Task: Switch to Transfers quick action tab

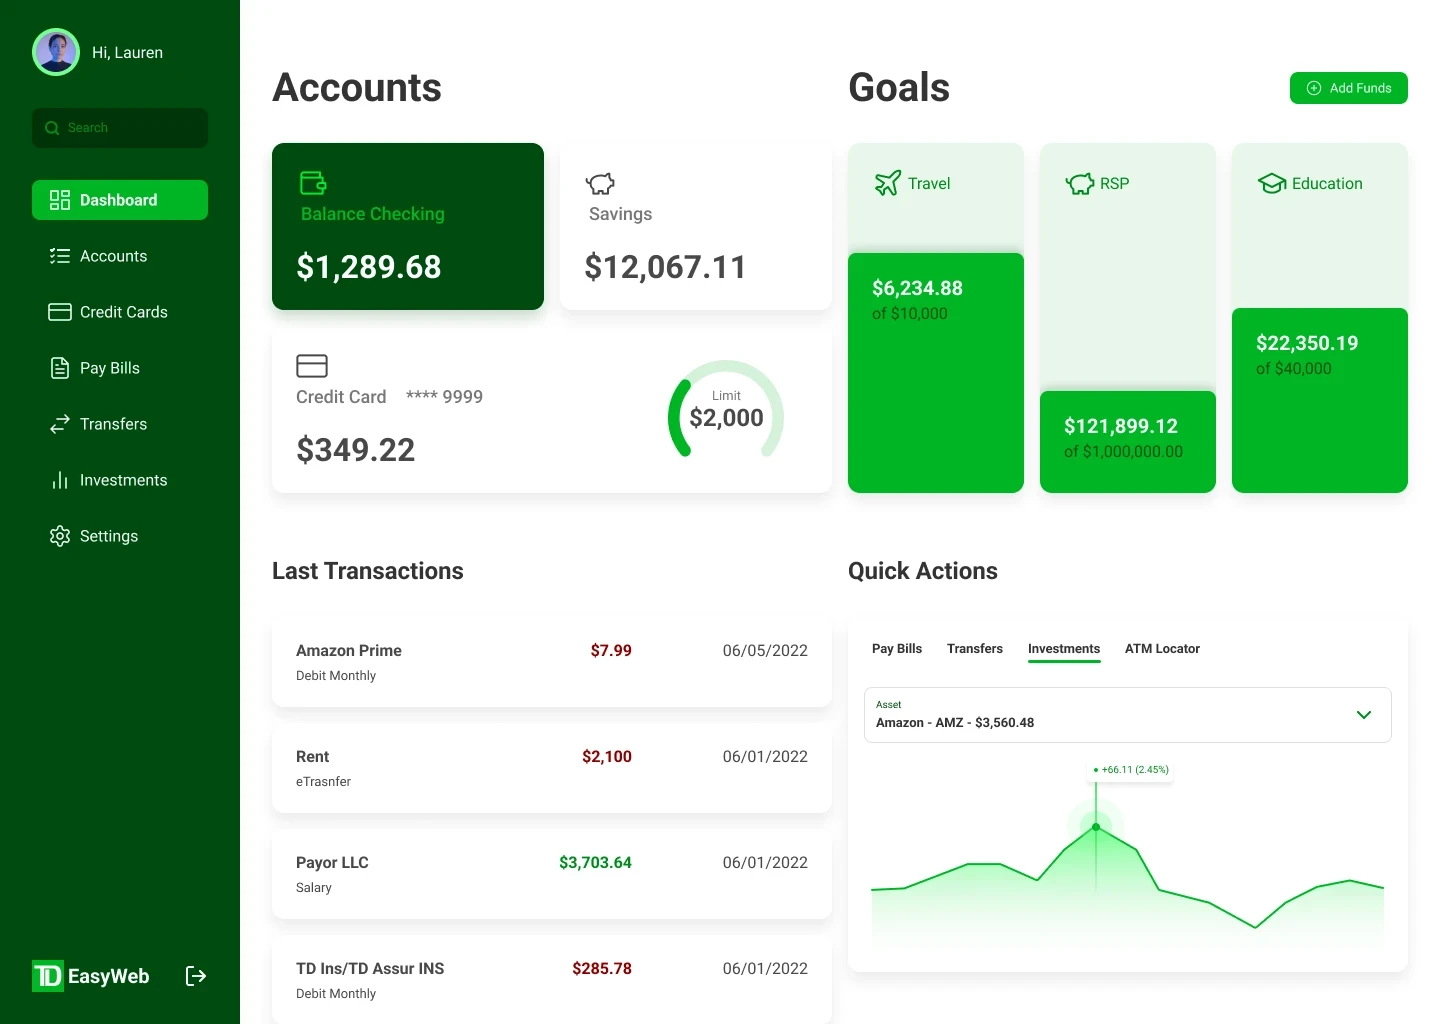Action: 975,649
